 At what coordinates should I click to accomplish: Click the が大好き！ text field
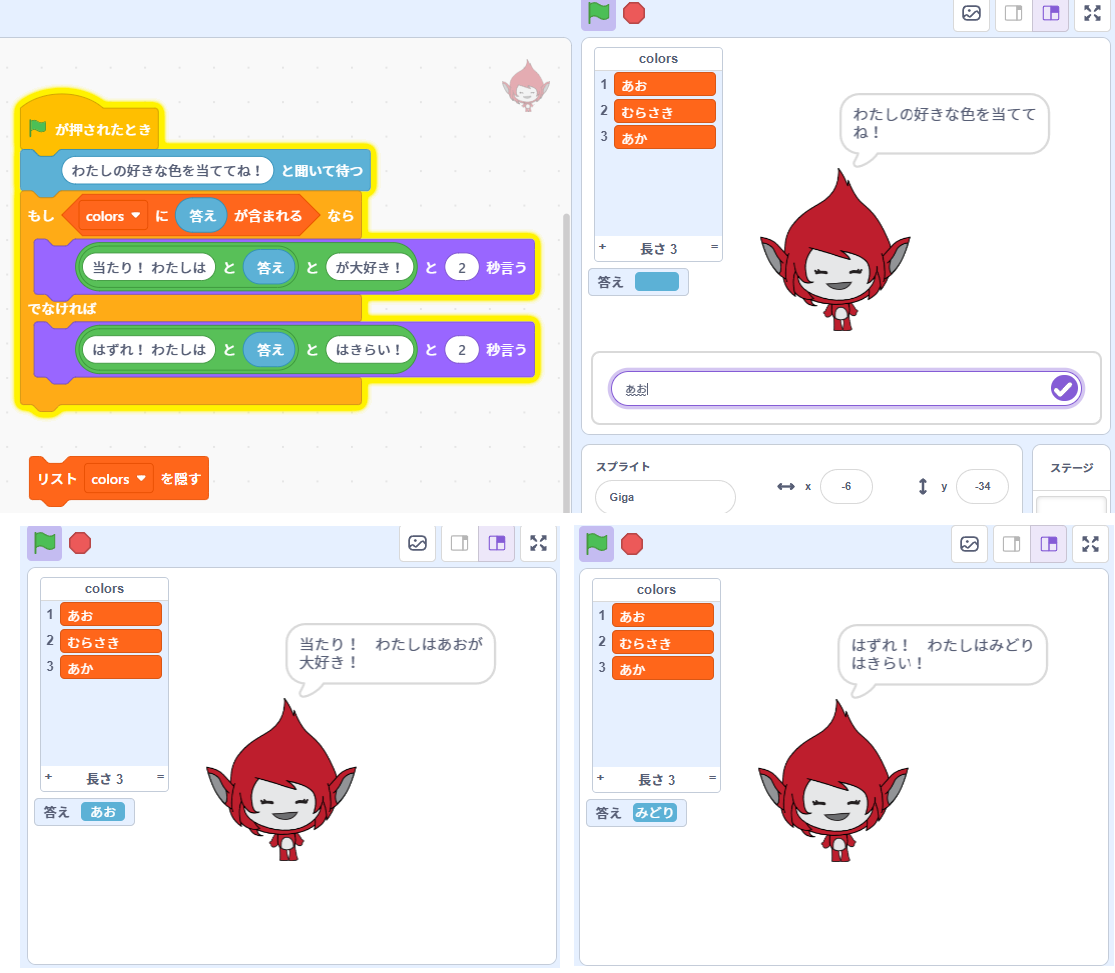pos(368,267)
